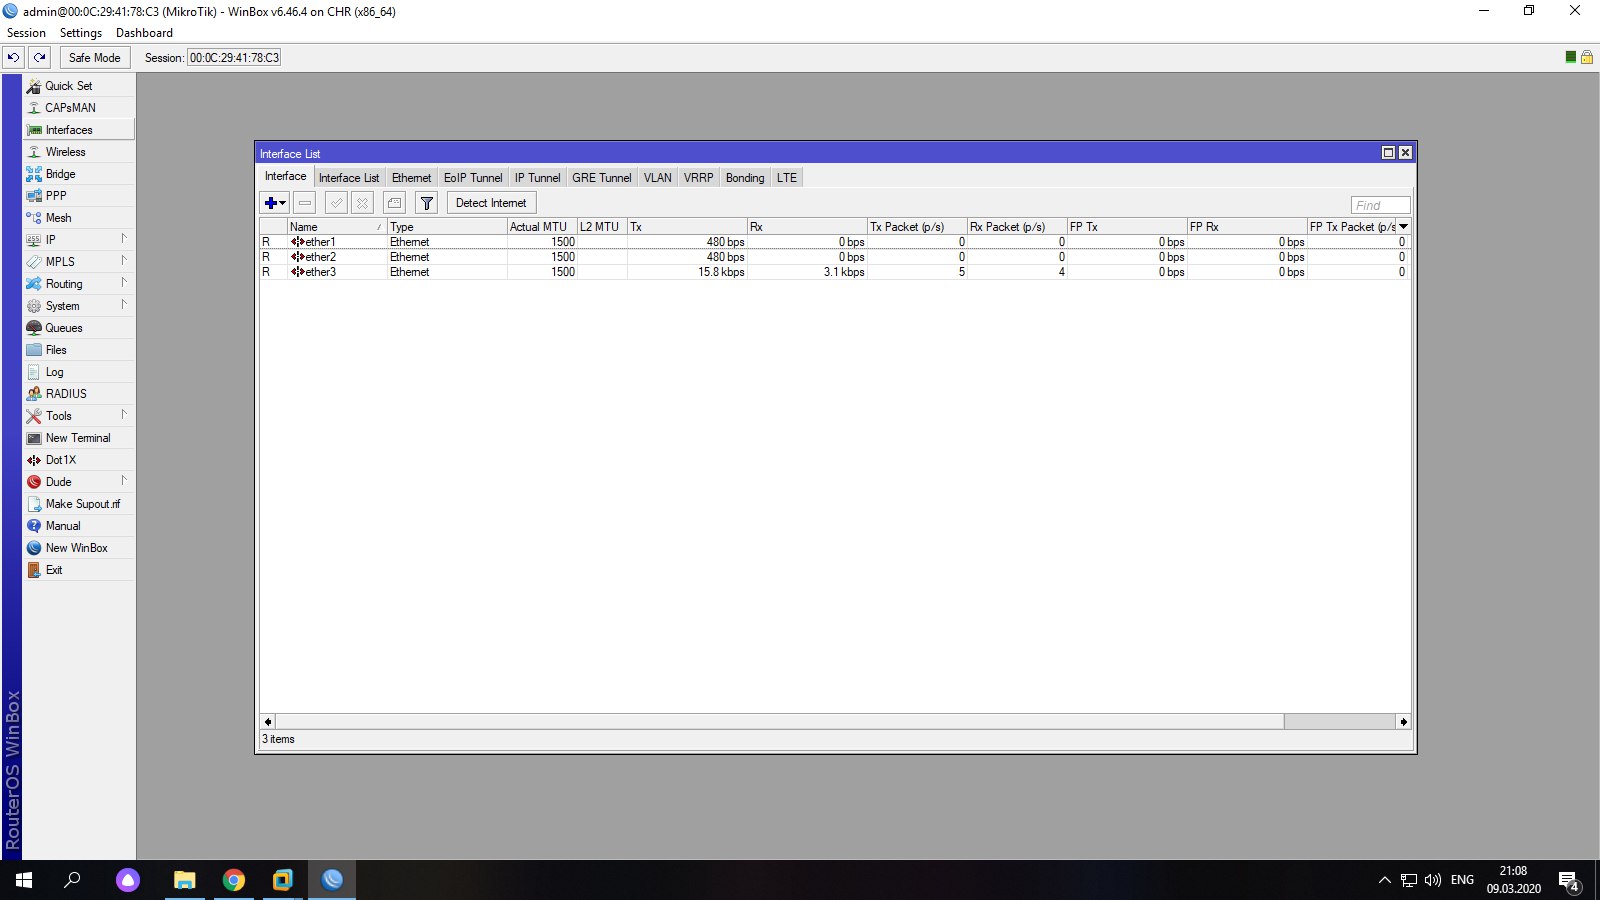This screenshot has width=1600, height=900.
Task: Sort by Actual MTU column header
Action: (542, 227)
